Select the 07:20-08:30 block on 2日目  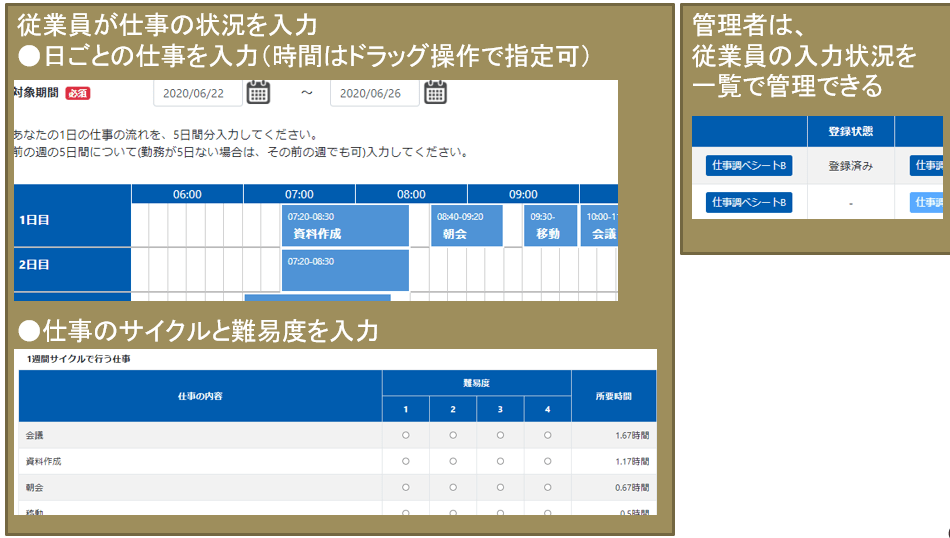345,270
